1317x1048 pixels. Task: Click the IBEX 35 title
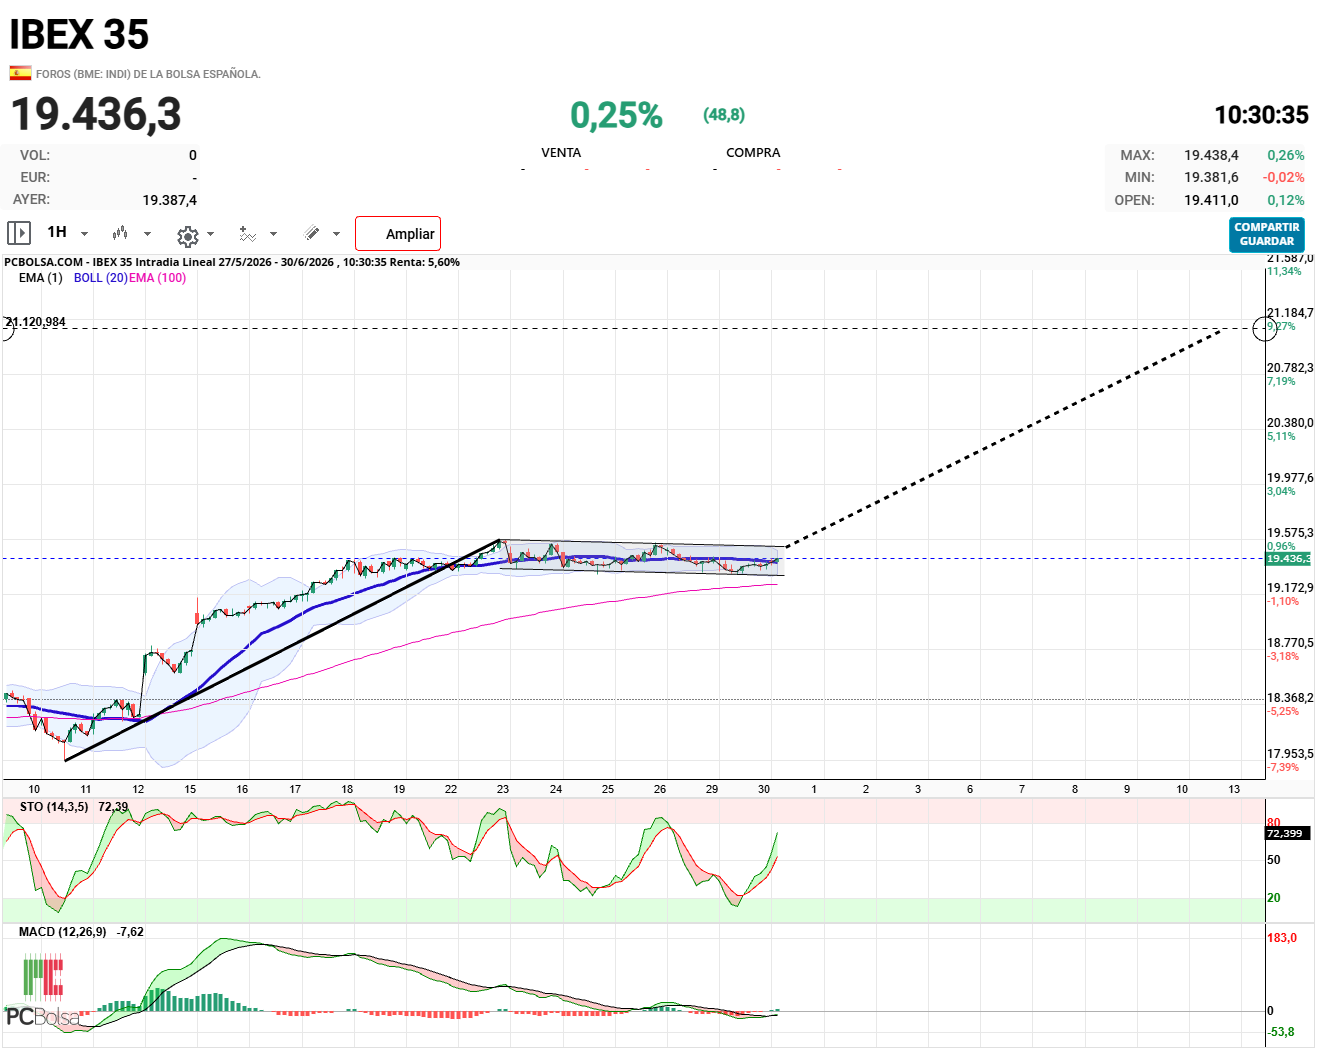[79, 35]
